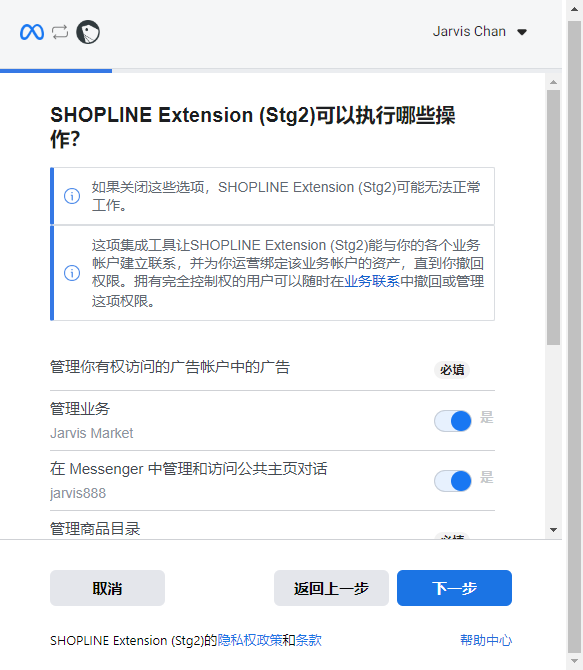The height and width of the screenshot is (670, 583).
Task: Click inner panel scroll up arrow
Action: [554, 82]
